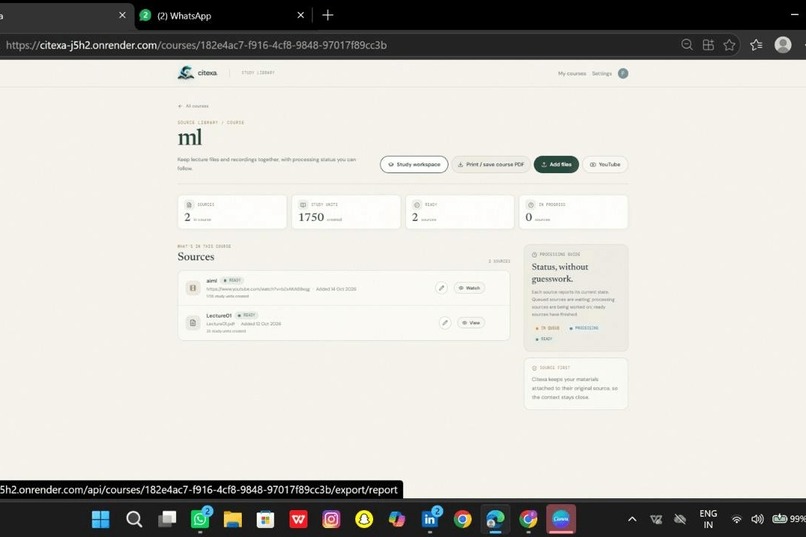Open Settings in citexa header
The width and height of the screenshot is (806, 537).
click(x=601, y=73)
